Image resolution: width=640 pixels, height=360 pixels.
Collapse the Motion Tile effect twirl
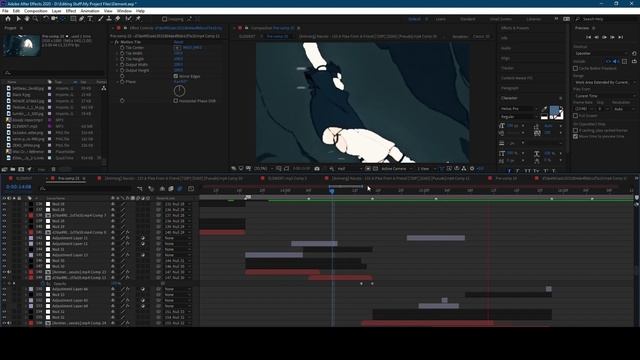pos(111,42)
